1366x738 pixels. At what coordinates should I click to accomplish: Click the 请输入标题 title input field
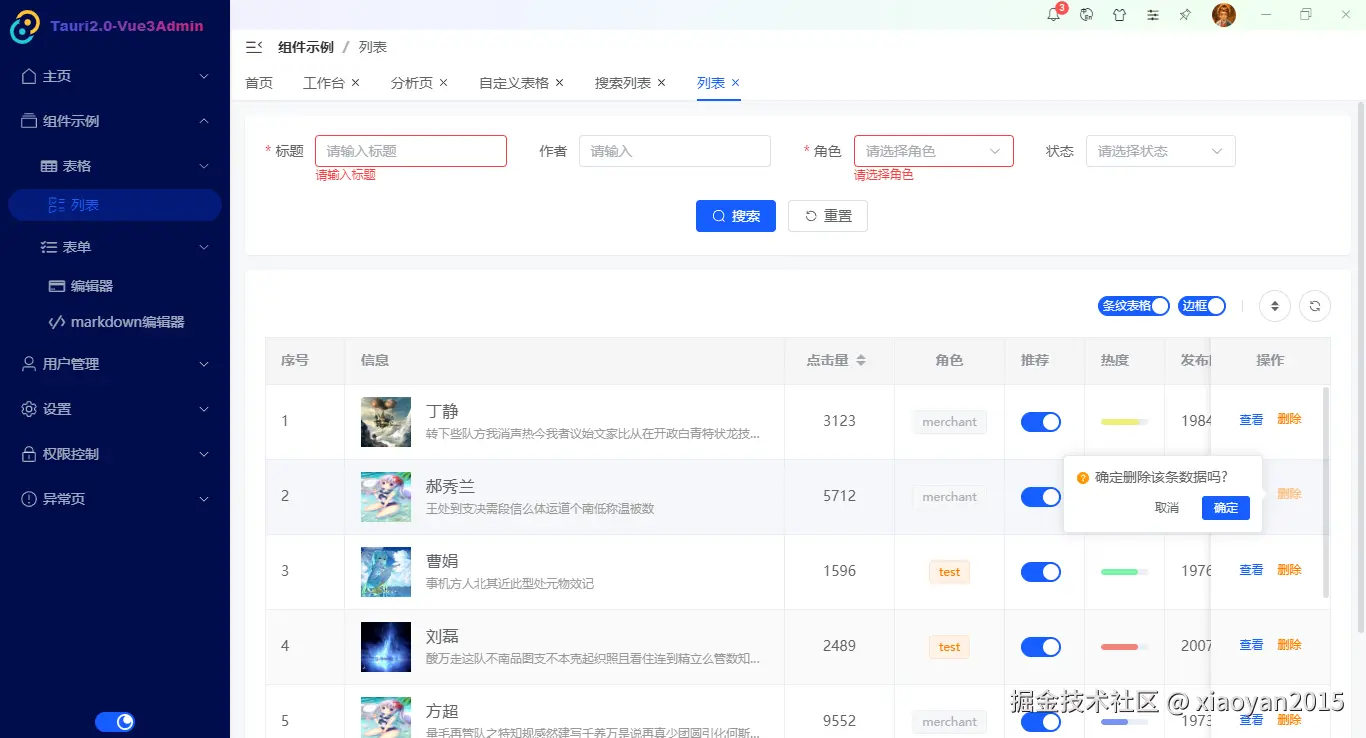[x=410, y=150]
